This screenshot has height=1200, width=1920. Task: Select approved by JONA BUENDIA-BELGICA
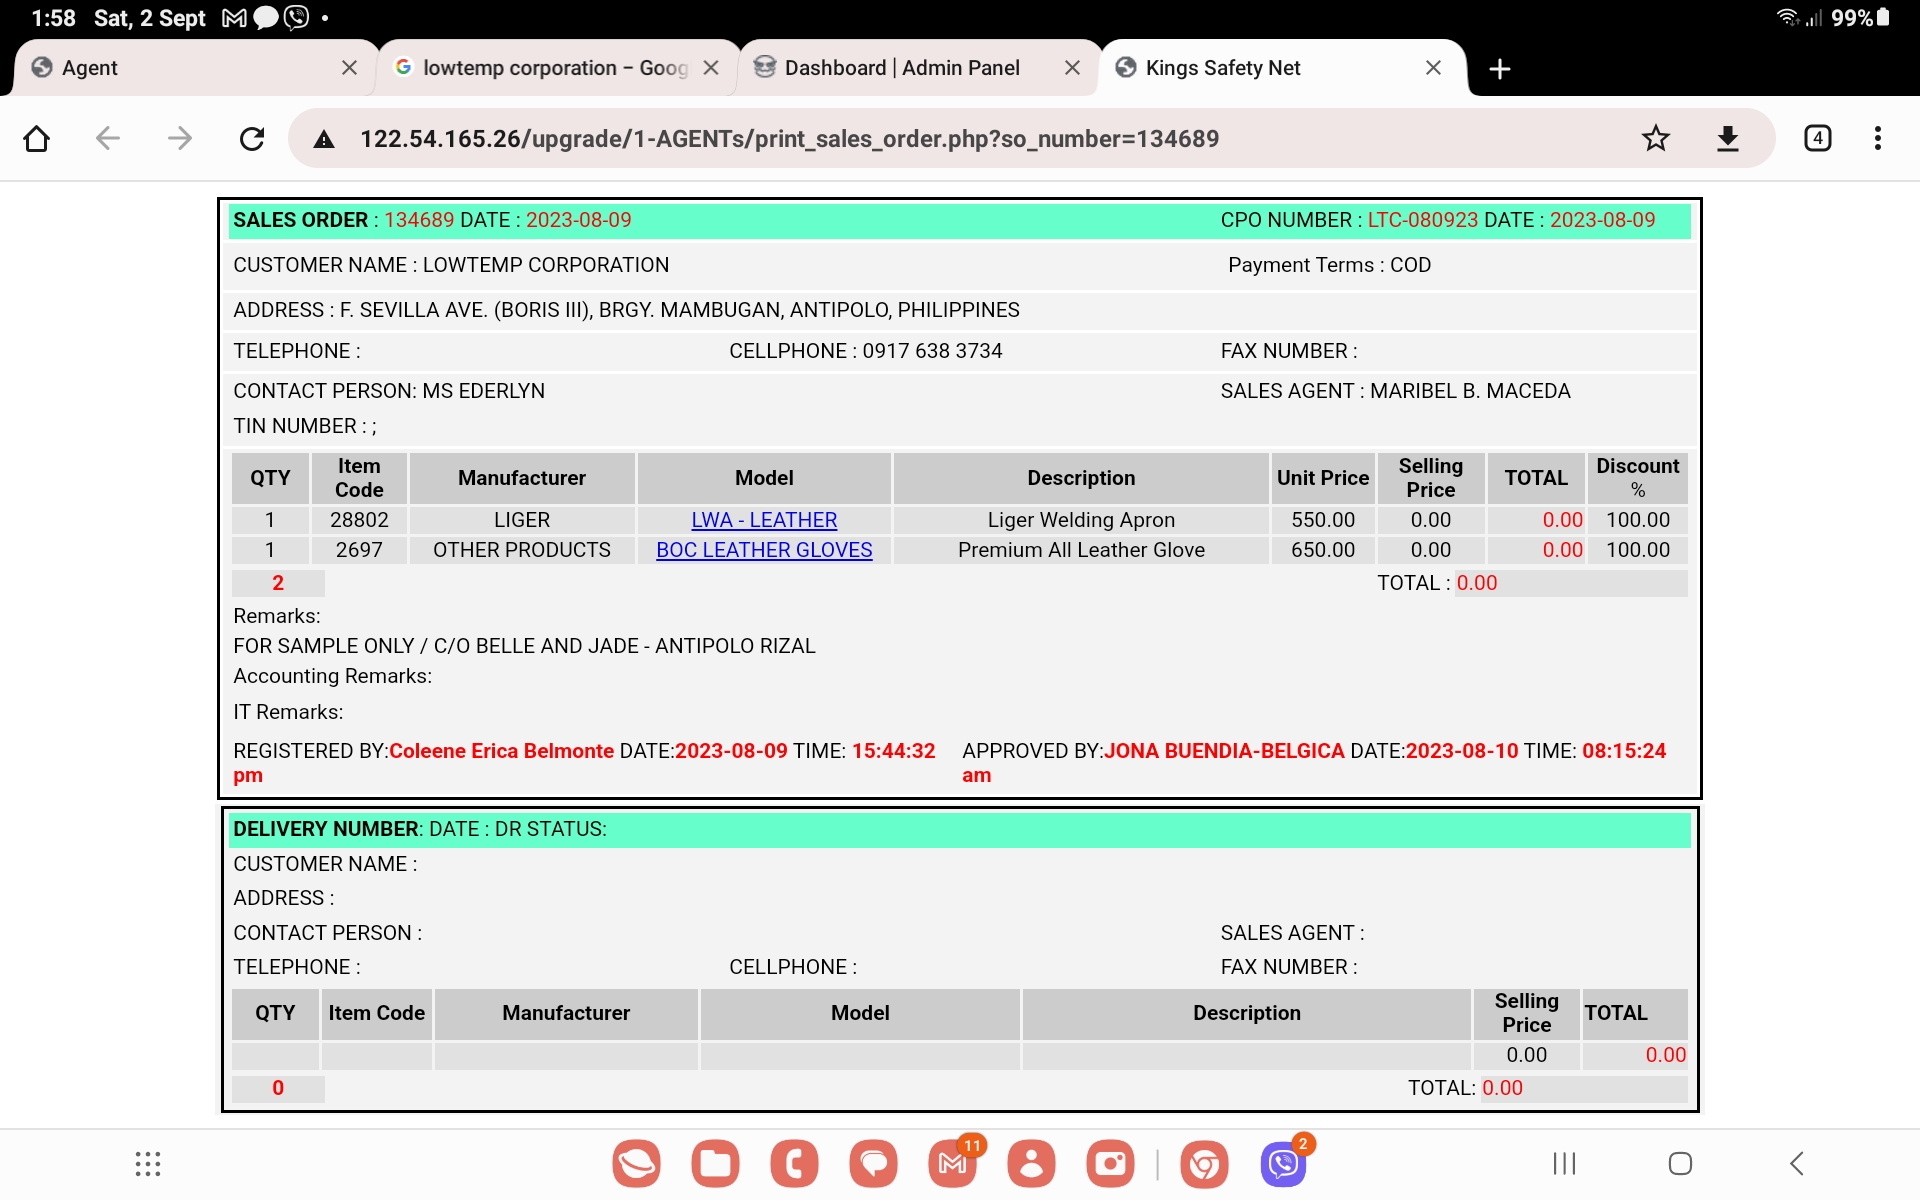pos(1224,751)
